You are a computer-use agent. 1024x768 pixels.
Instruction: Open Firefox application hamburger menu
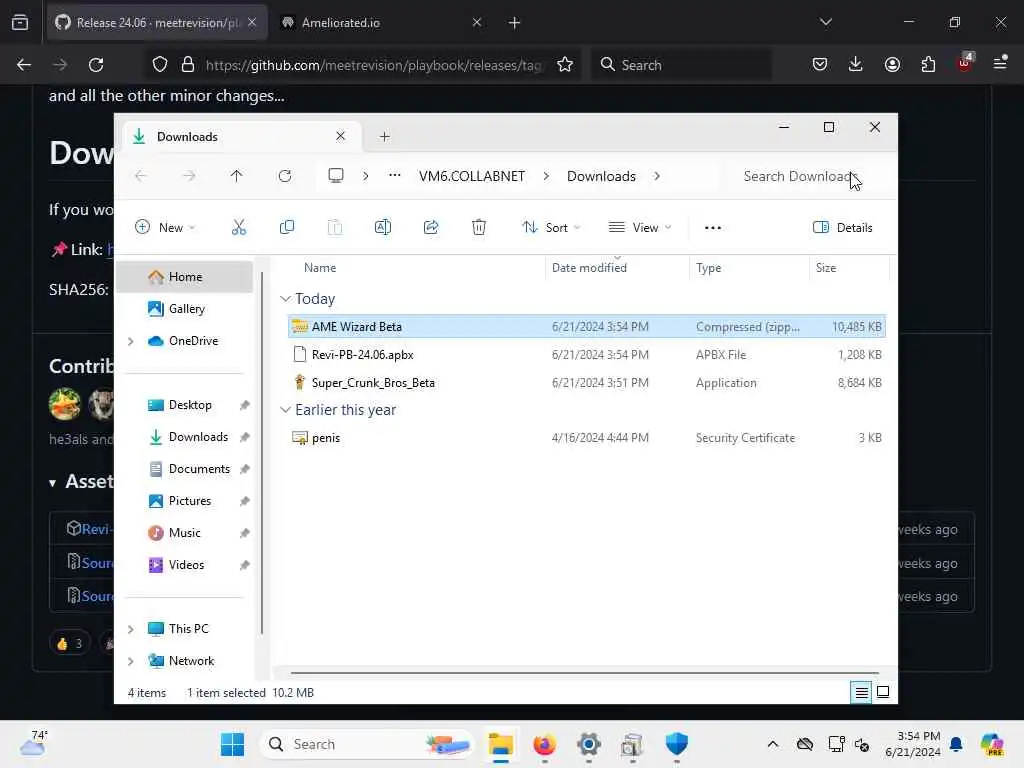tap(1000, 64)
